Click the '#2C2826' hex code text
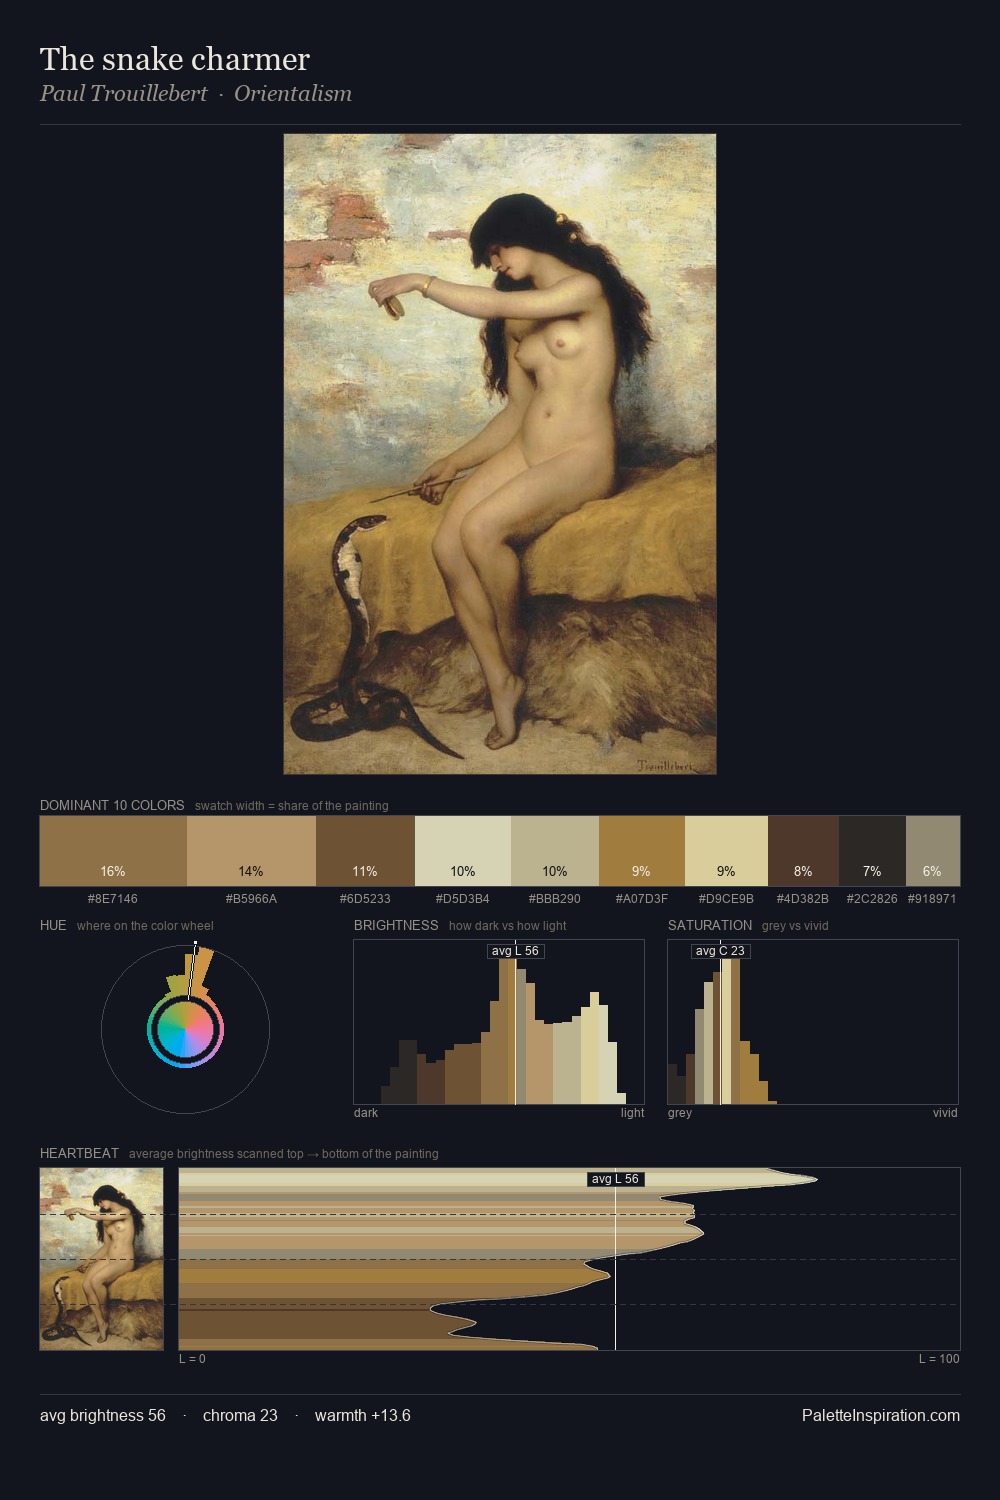The image size is (1000, 1500). [x=872, y=899]
